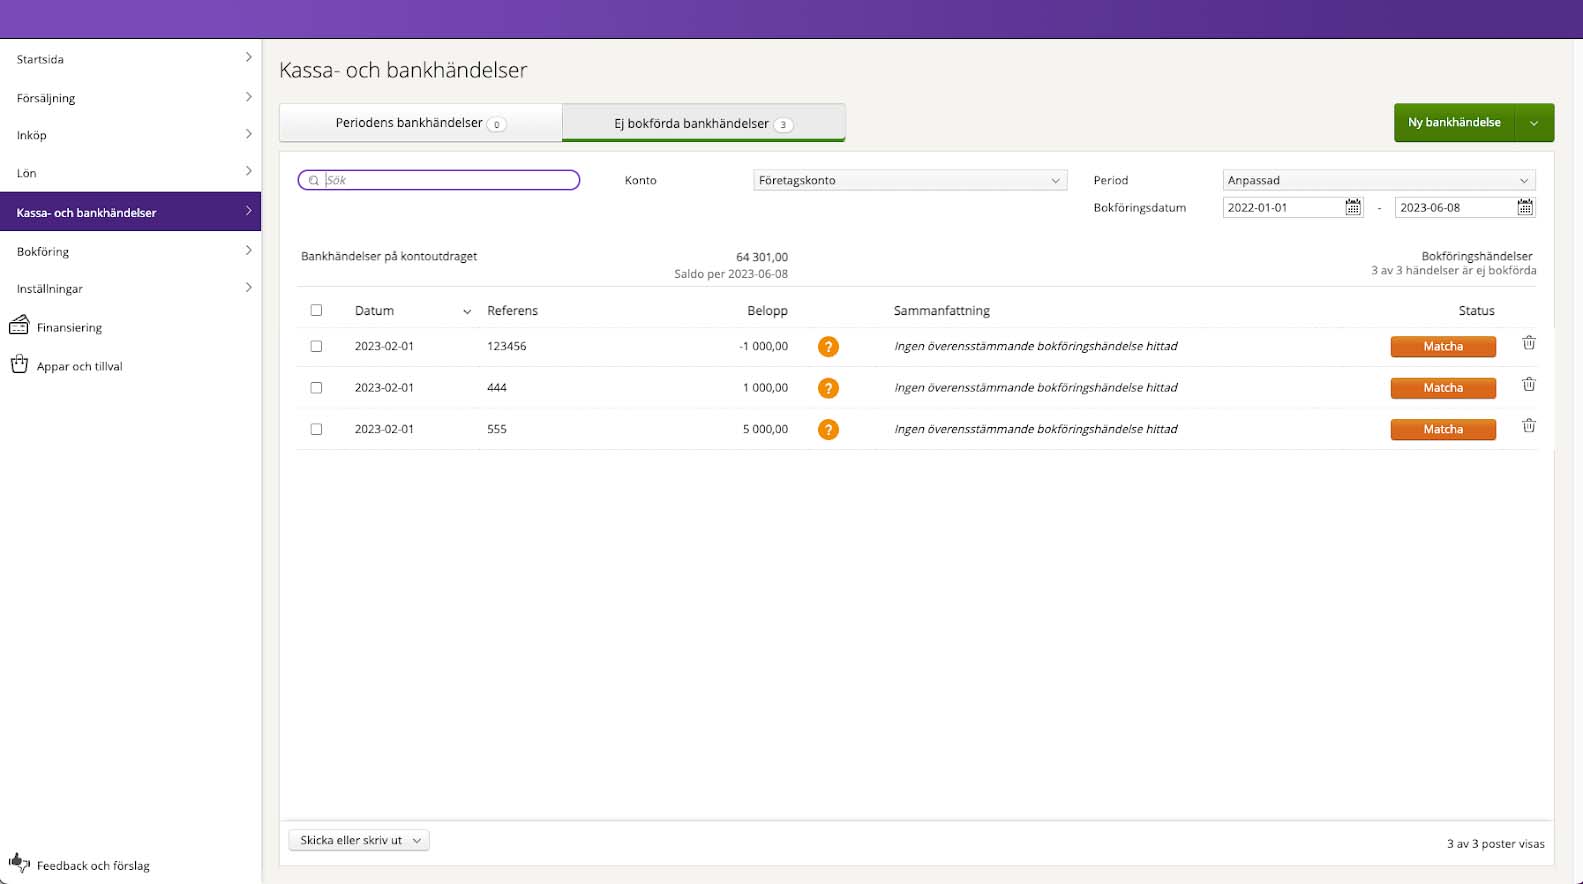Expand the Lön sidebar chevron

tap(248, 171)
